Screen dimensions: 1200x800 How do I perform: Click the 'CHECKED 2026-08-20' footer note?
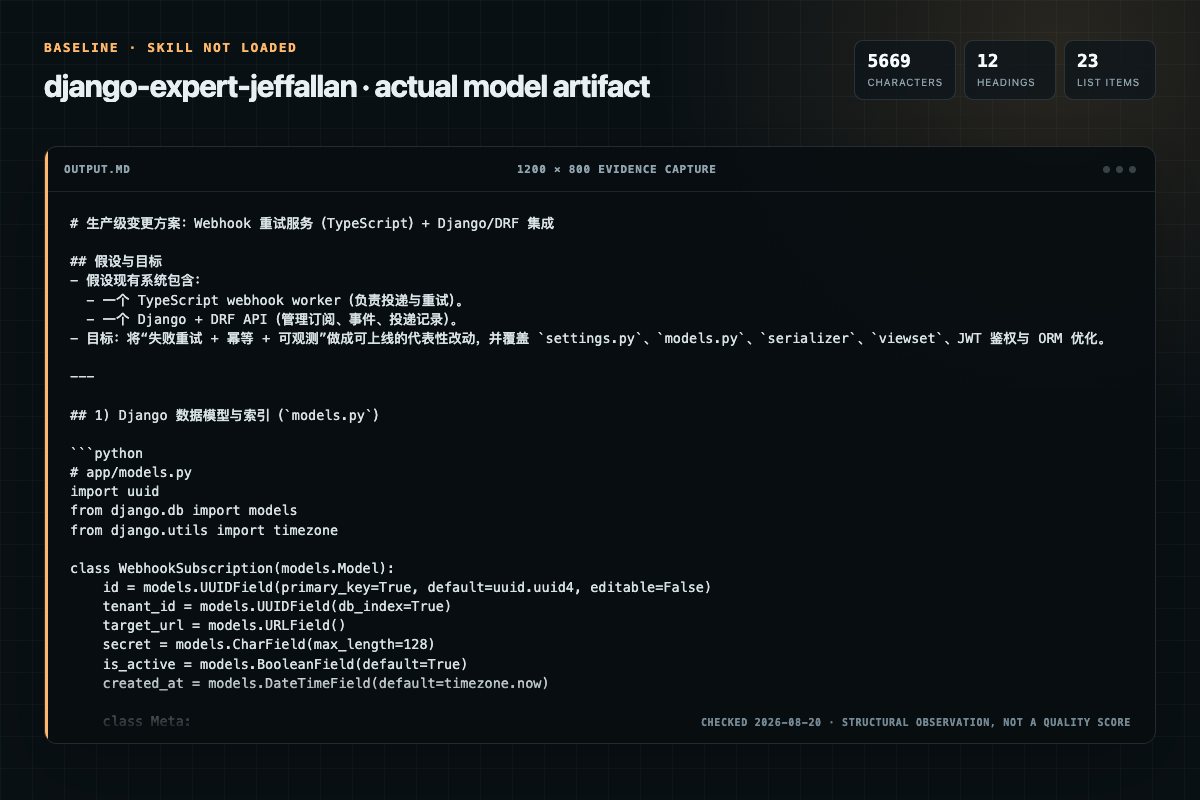915,722
